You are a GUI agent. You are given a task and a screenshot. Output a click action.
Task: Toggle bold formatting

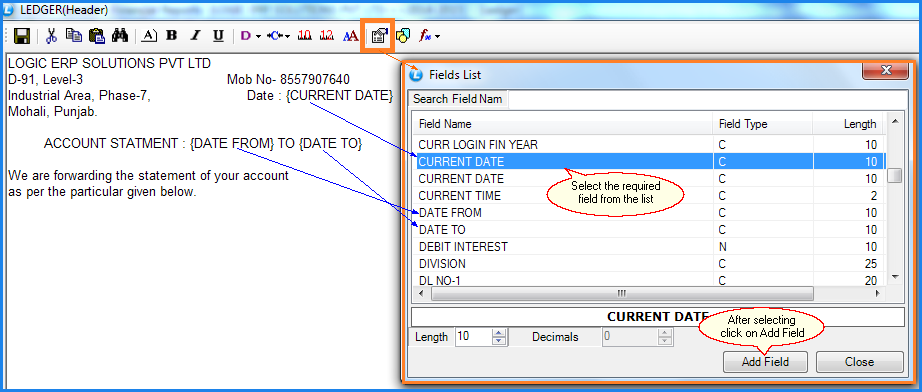(x=172, y=36)
